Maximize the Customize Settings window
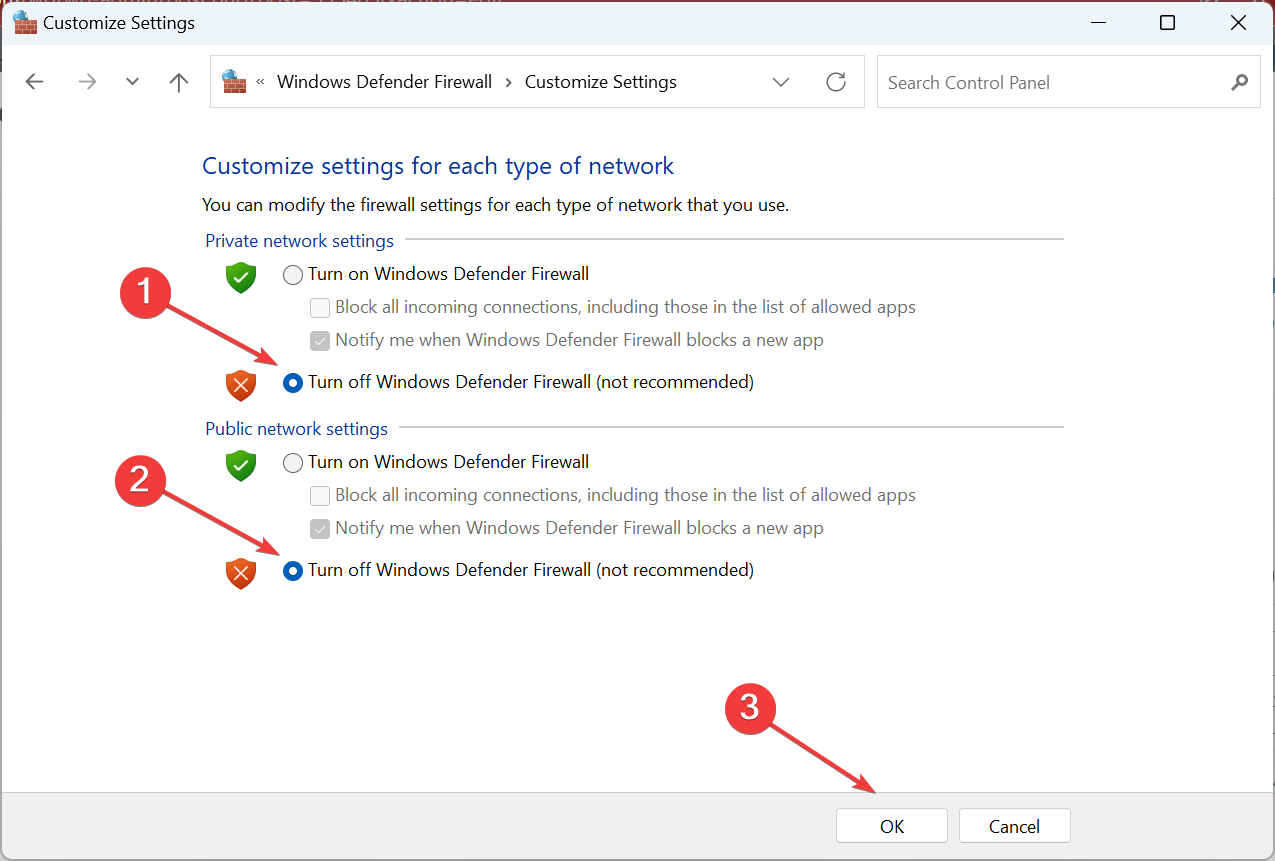The width and height of the screenshot is (1275, 861). (1167, 23)
